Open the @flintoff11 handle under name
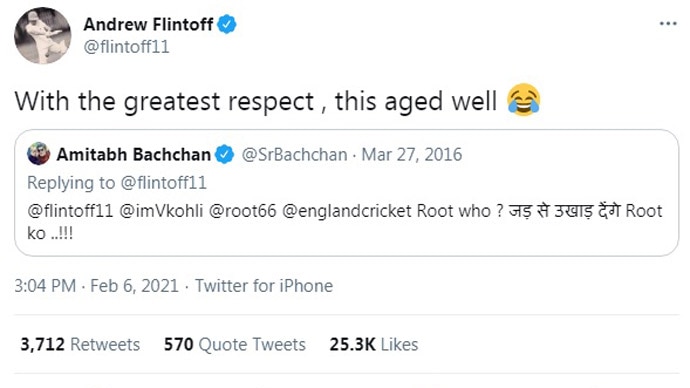690x388 pixels. [x=126, y=47]
